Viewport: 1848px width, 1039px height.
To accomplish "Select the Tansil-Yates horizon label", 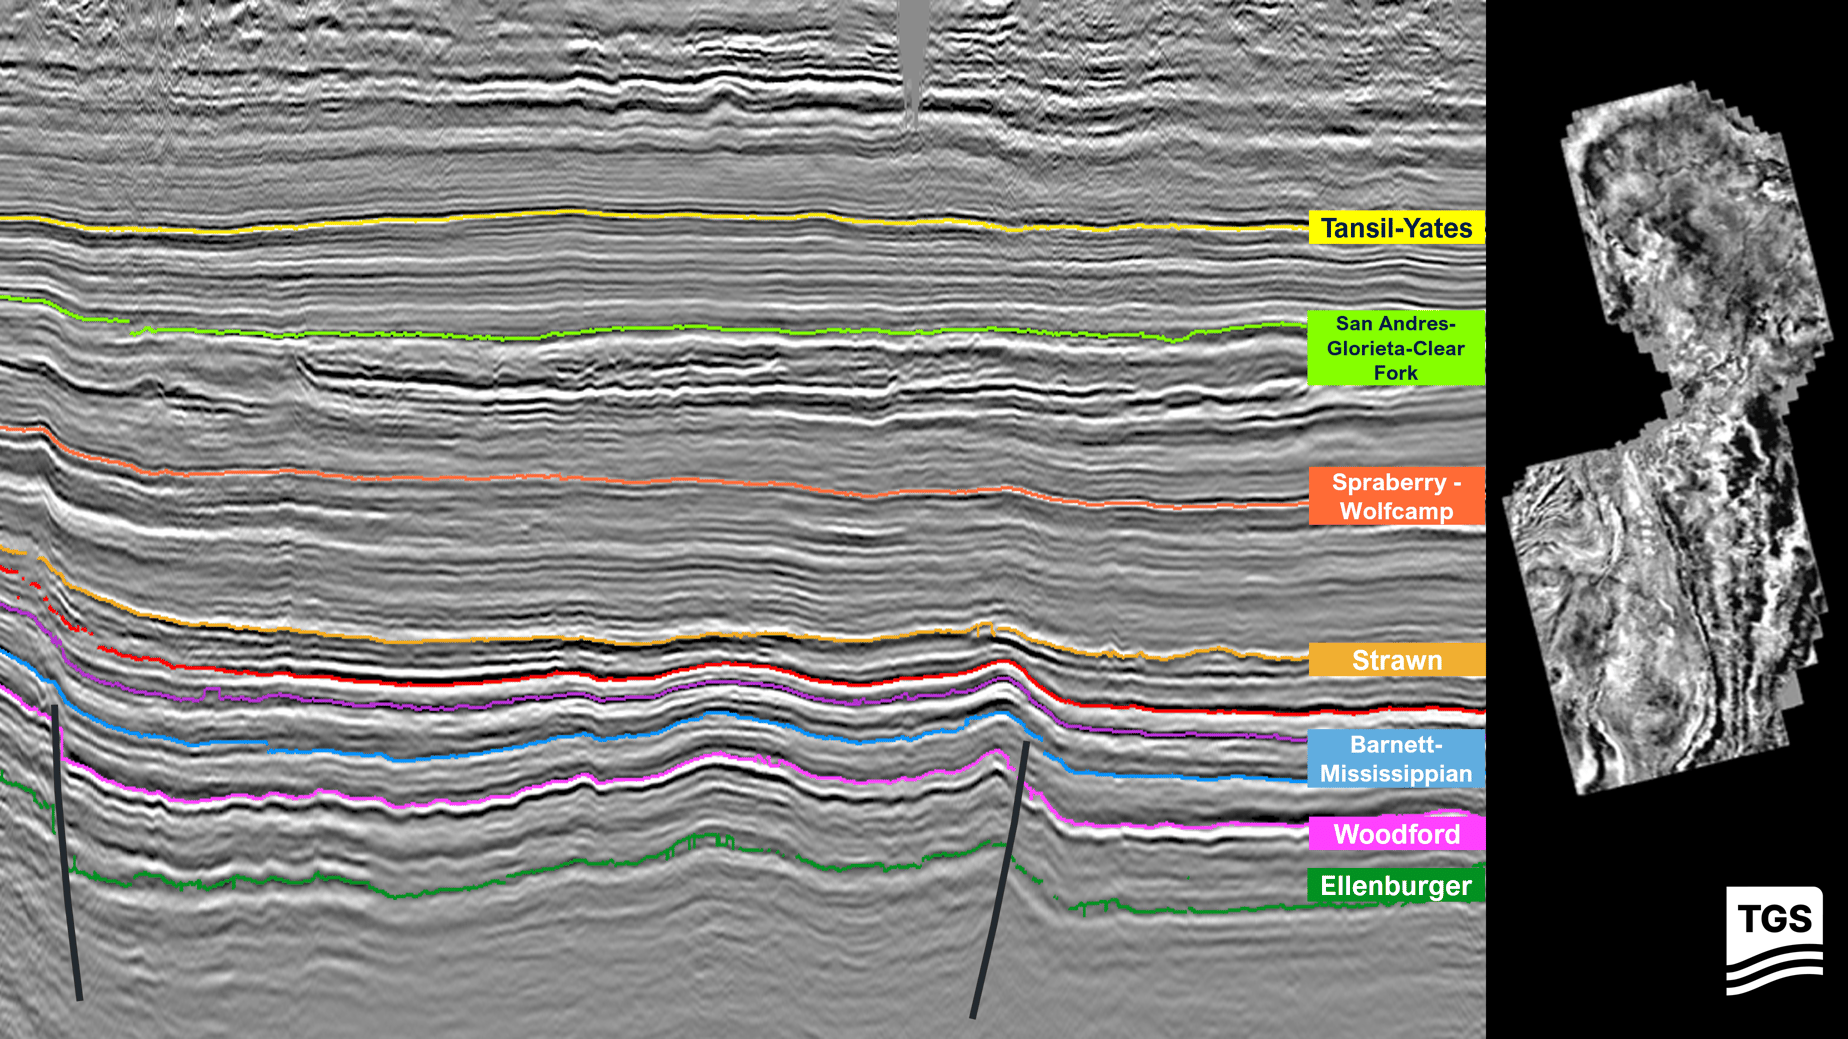I will [x=1397, y=228].
